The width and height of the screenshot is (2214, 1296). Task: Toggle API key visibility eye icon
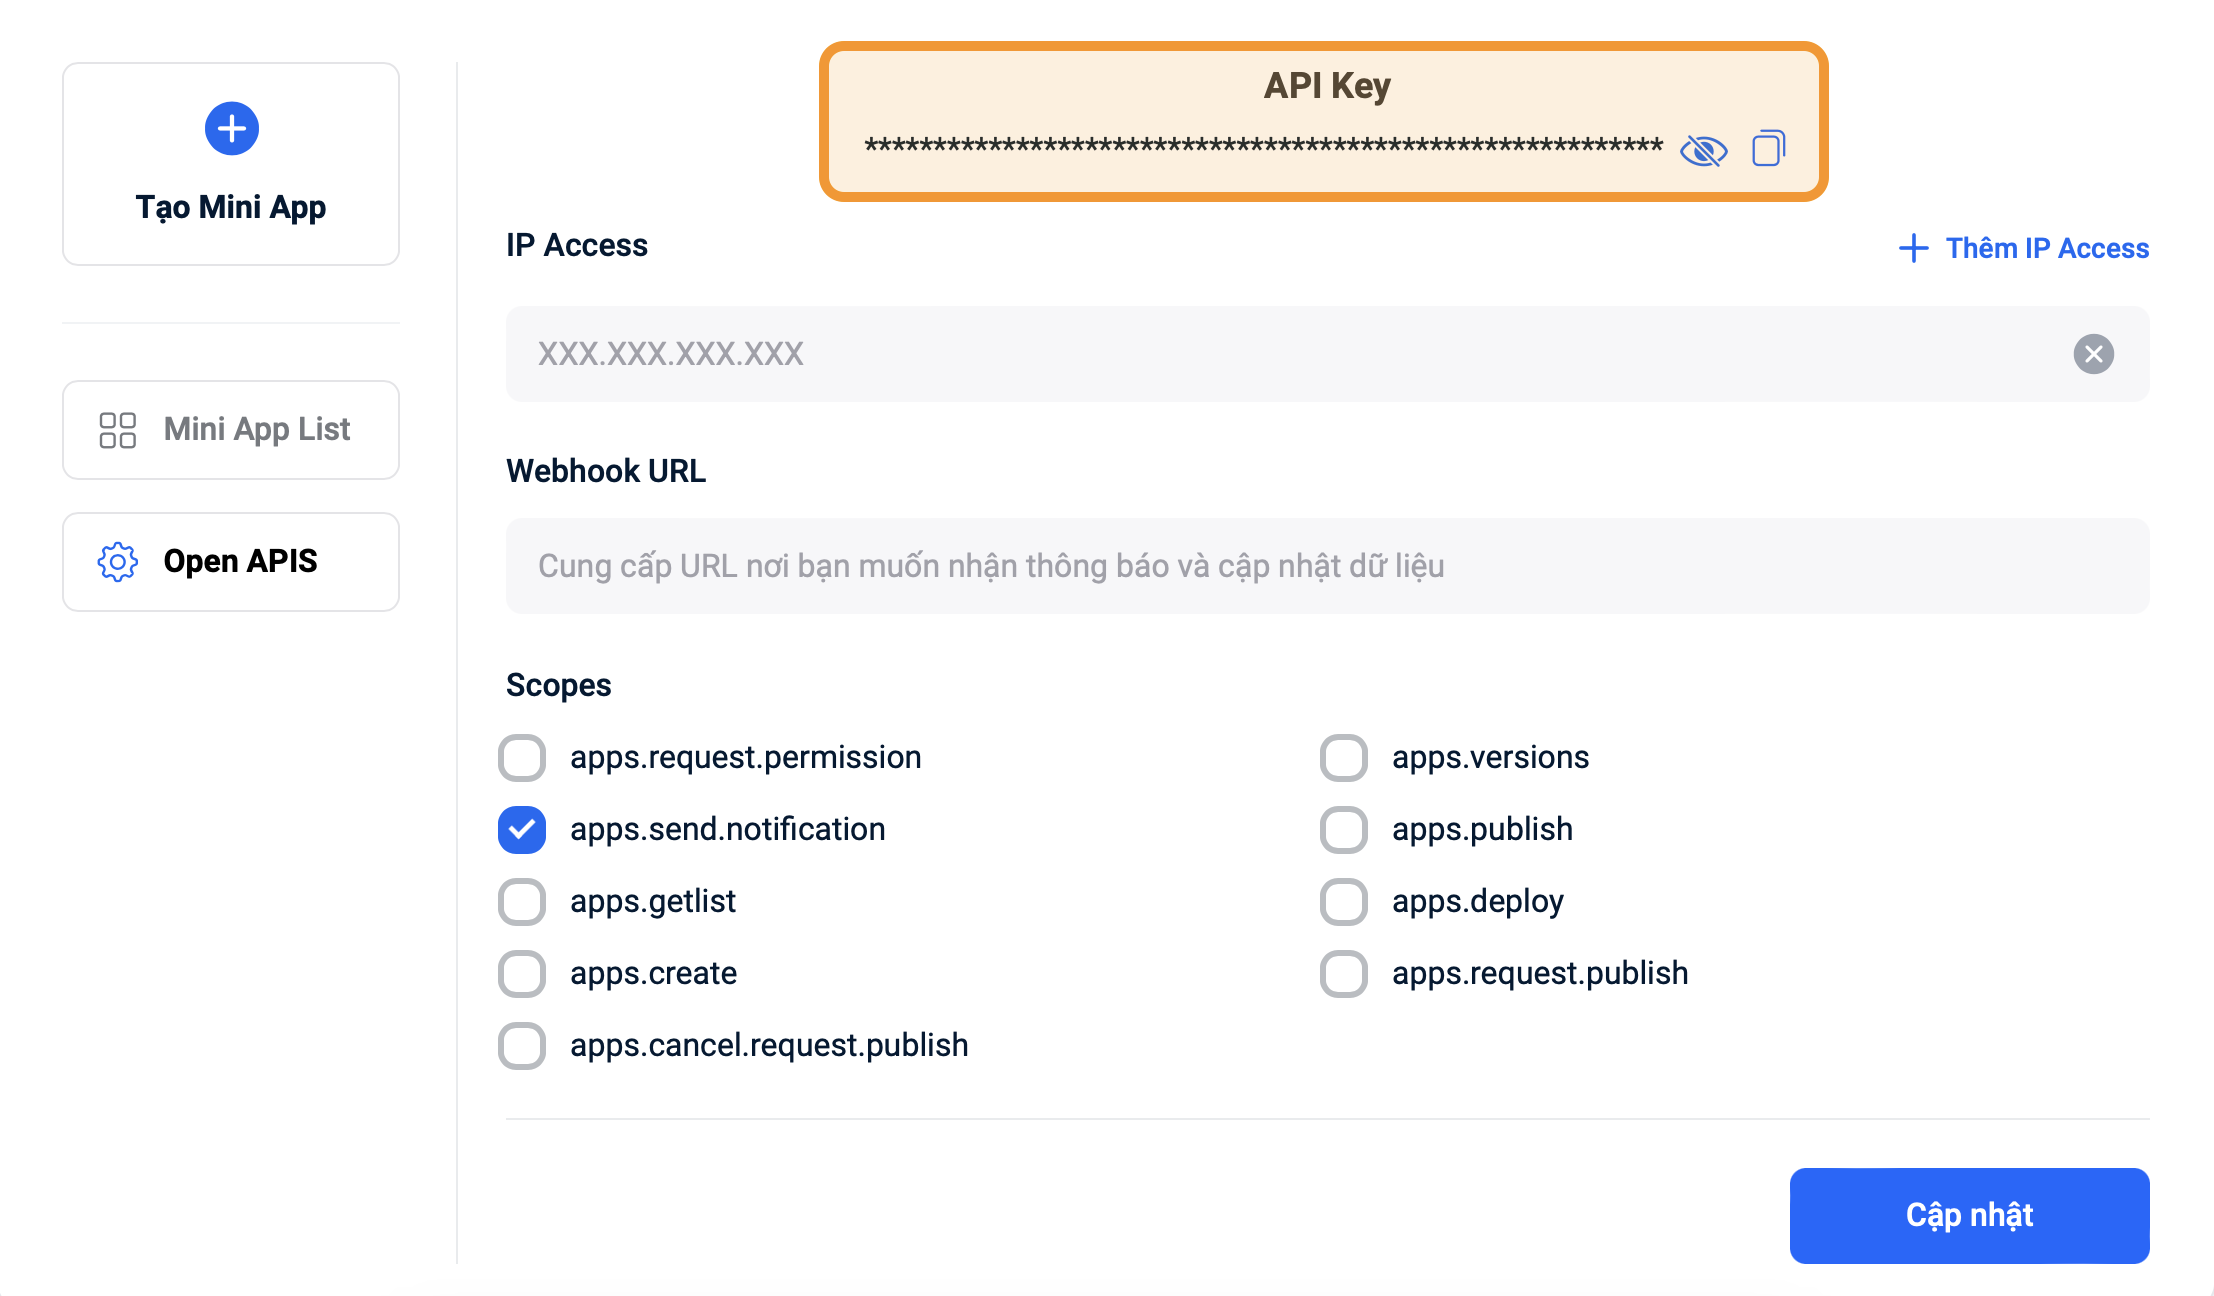1703,151
